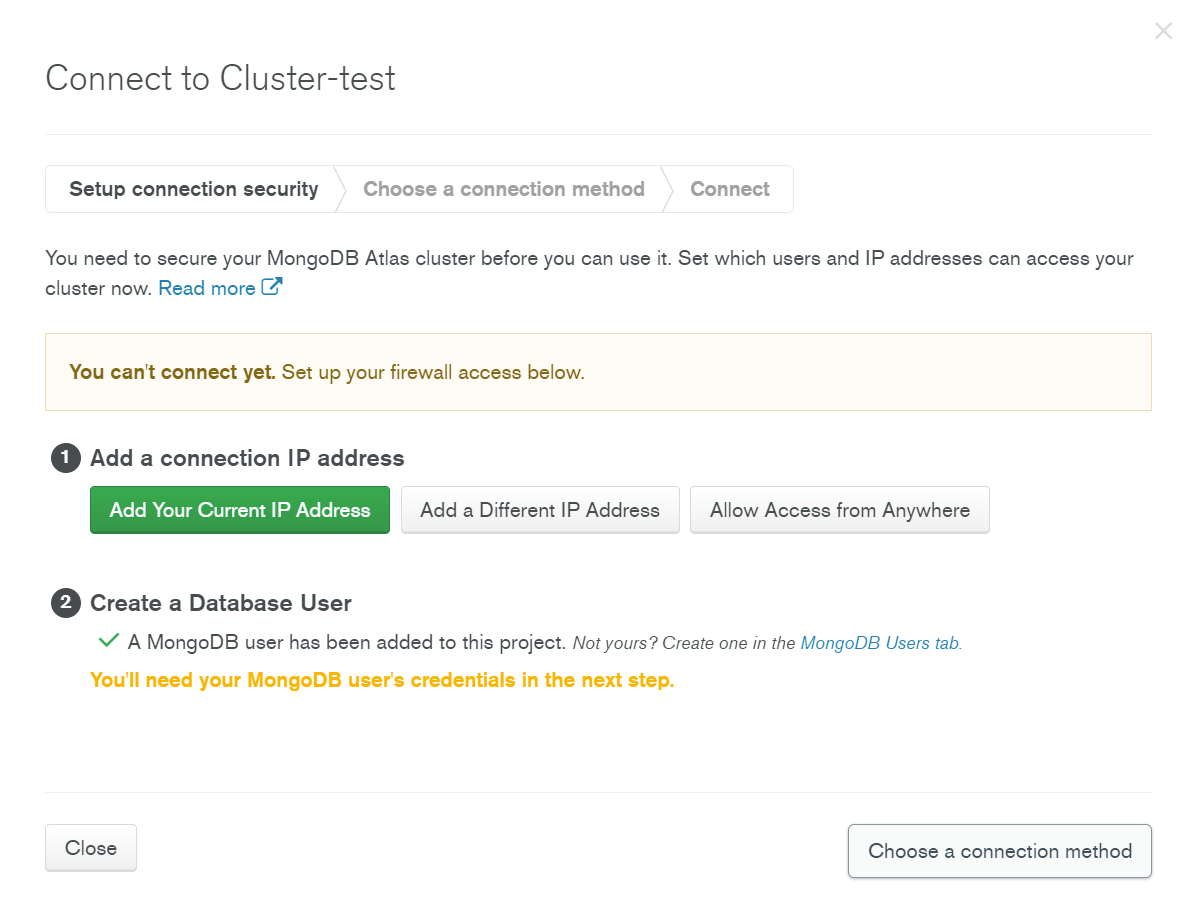Click the firewall access warning banner
The height and width of the screenshot is (901, 1198).
(599, 371)
